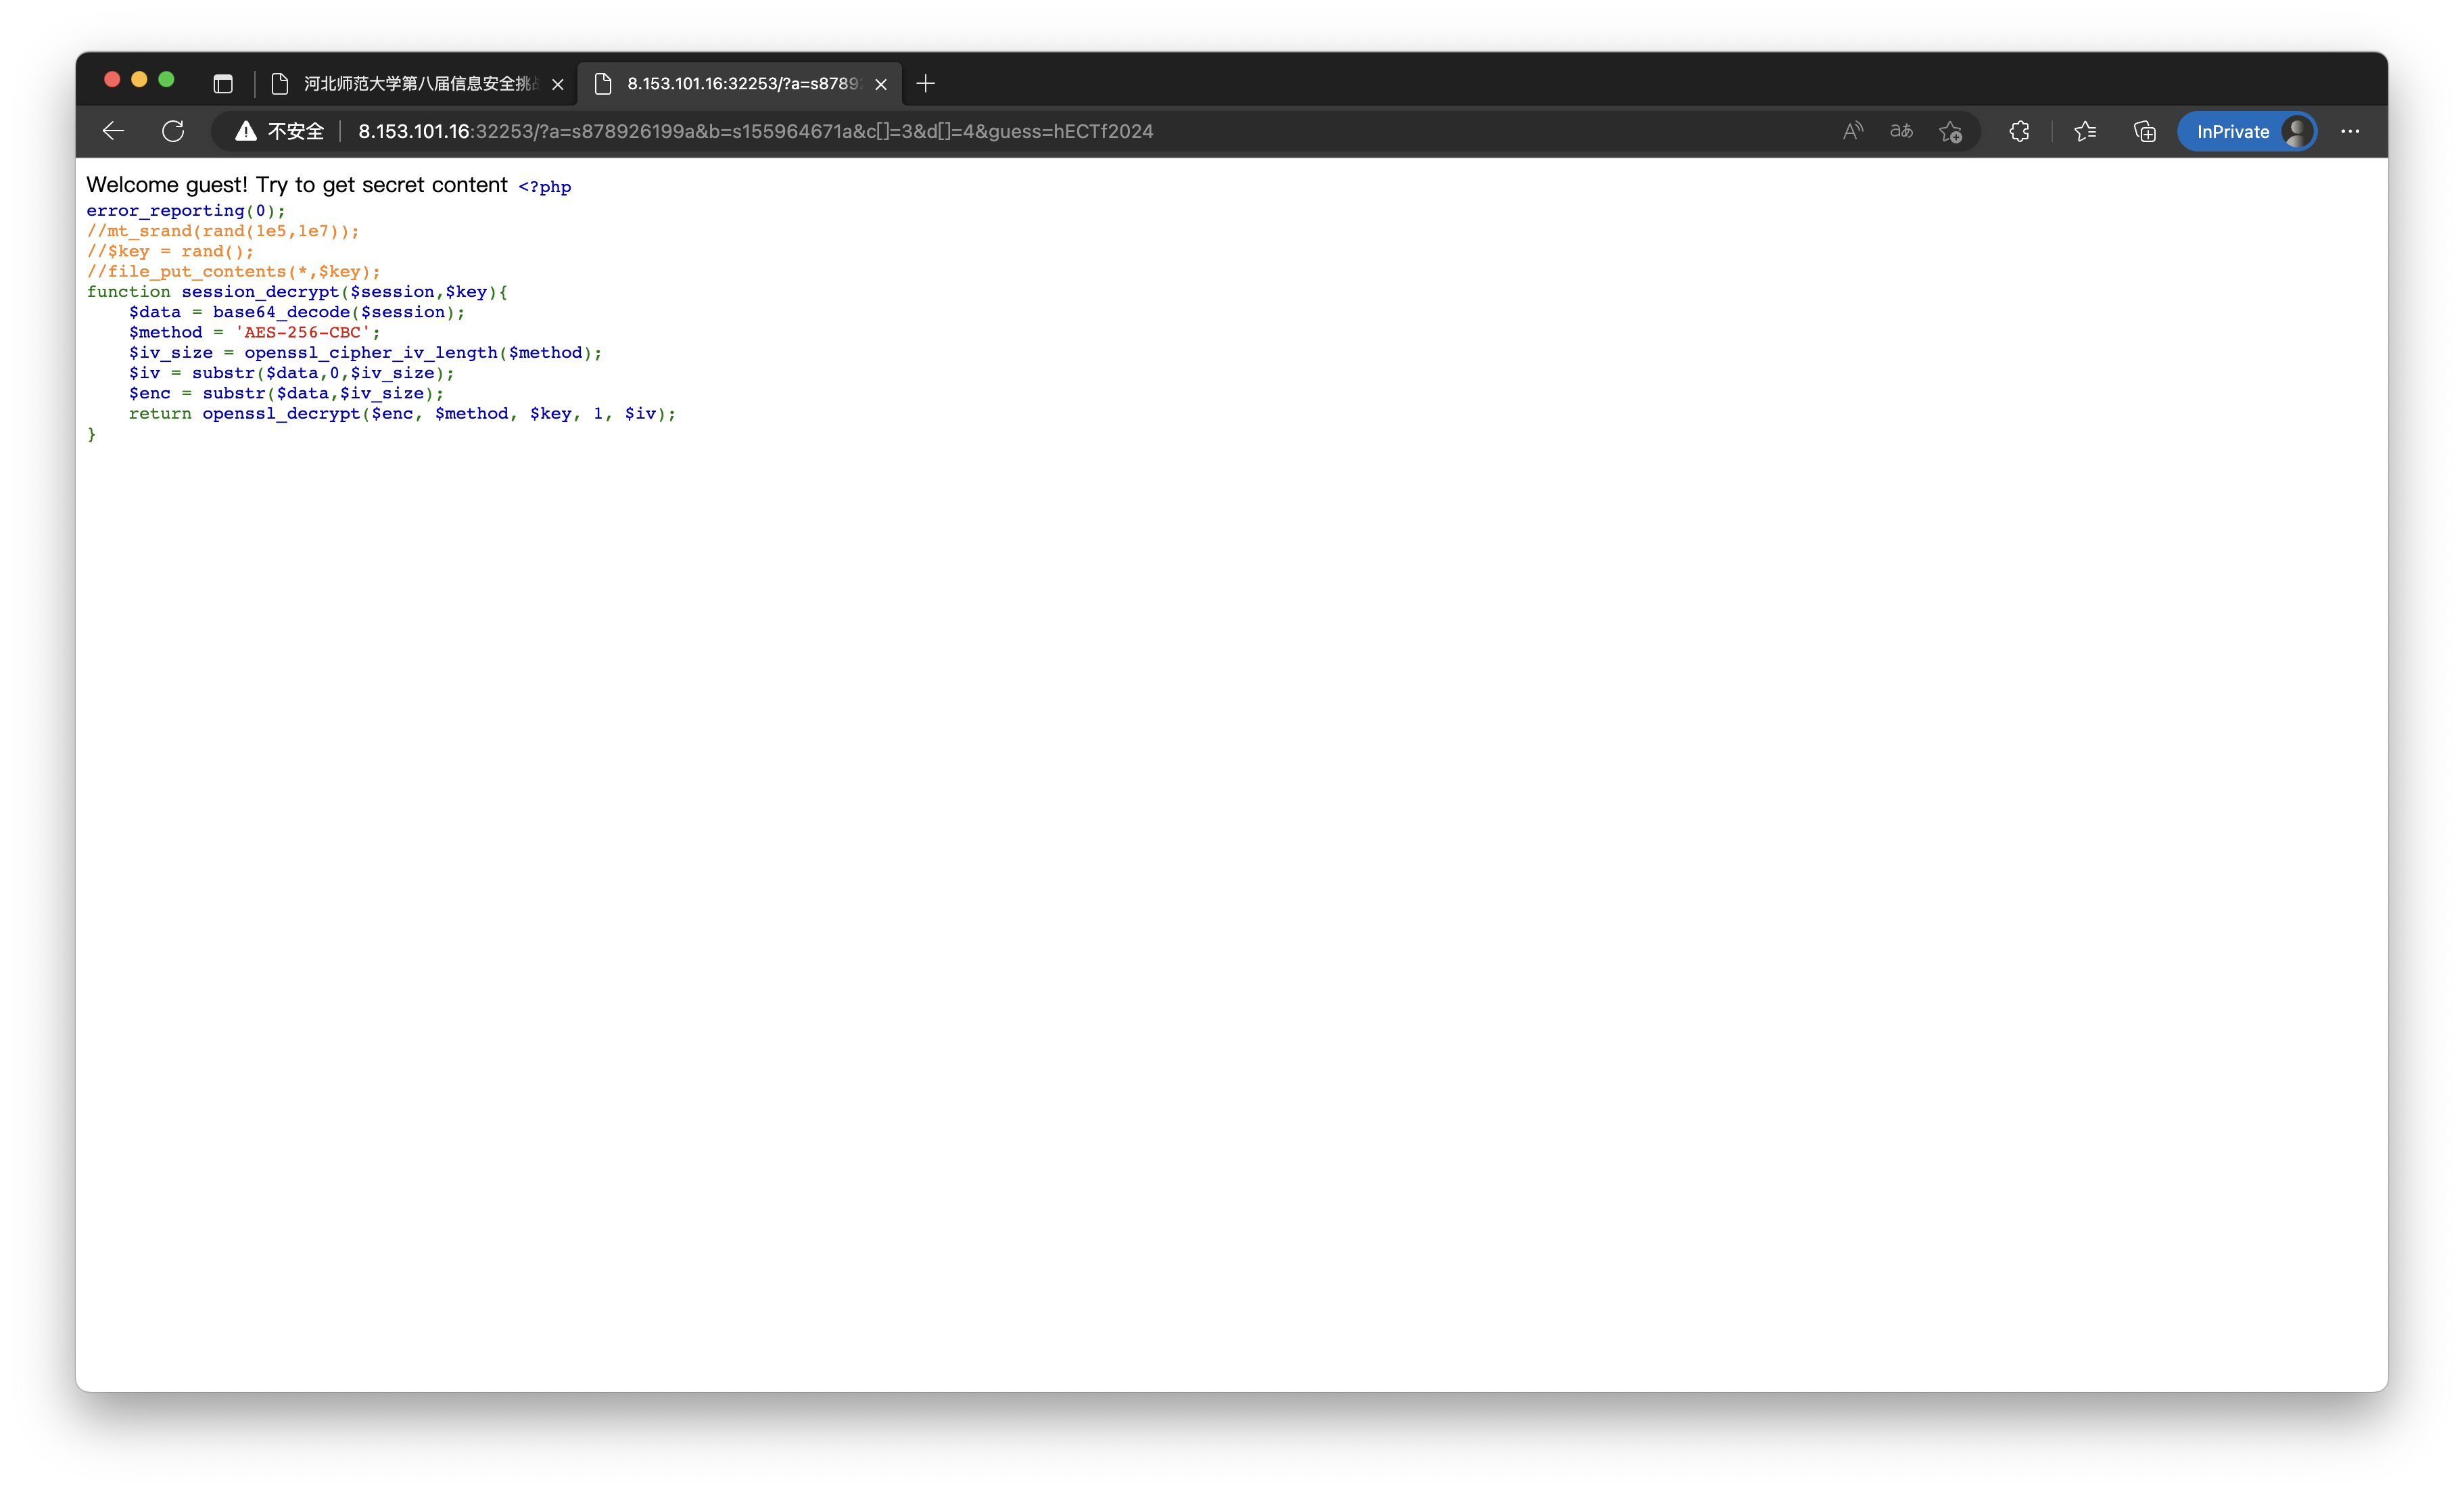Click the translate page icon

click(1901, 131)
